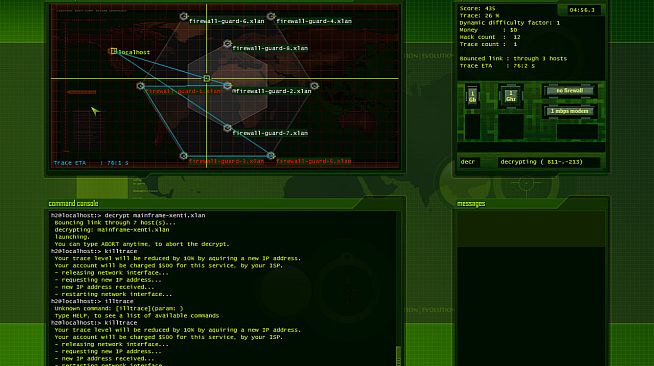Click the map's 'Trace ETA' readout
The height and width of the screenshot is (366, 654).
point(91,163)
